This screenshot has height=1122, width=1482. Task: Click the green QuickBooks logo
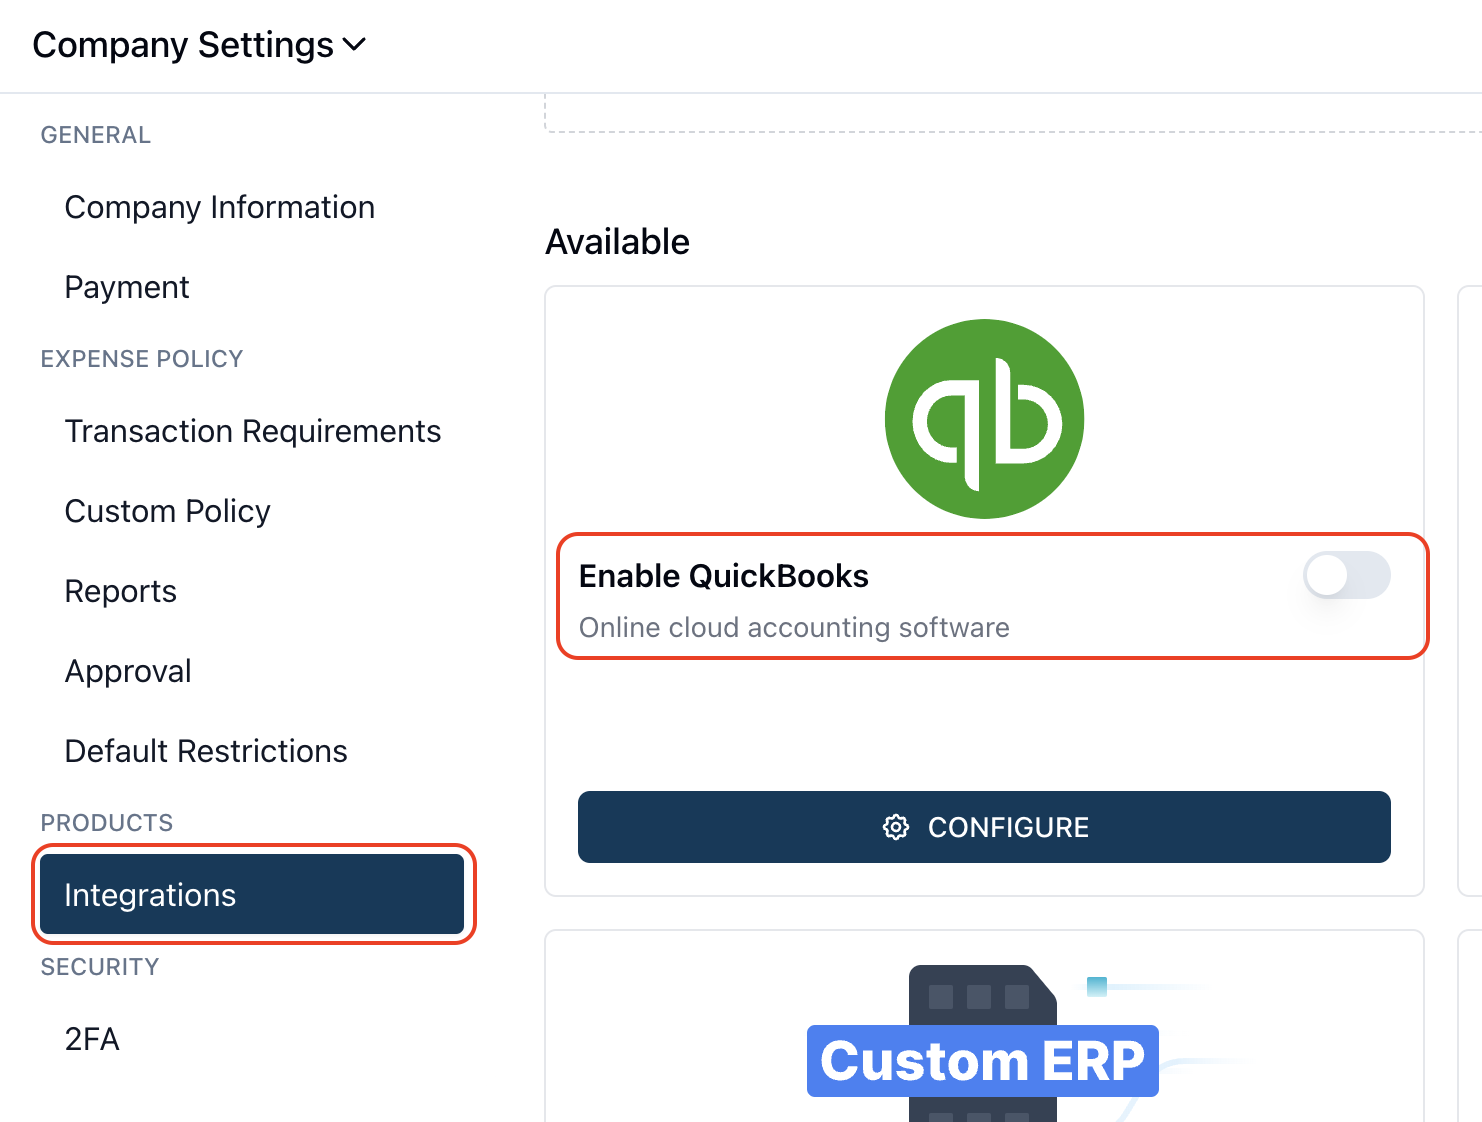[984, 419]
